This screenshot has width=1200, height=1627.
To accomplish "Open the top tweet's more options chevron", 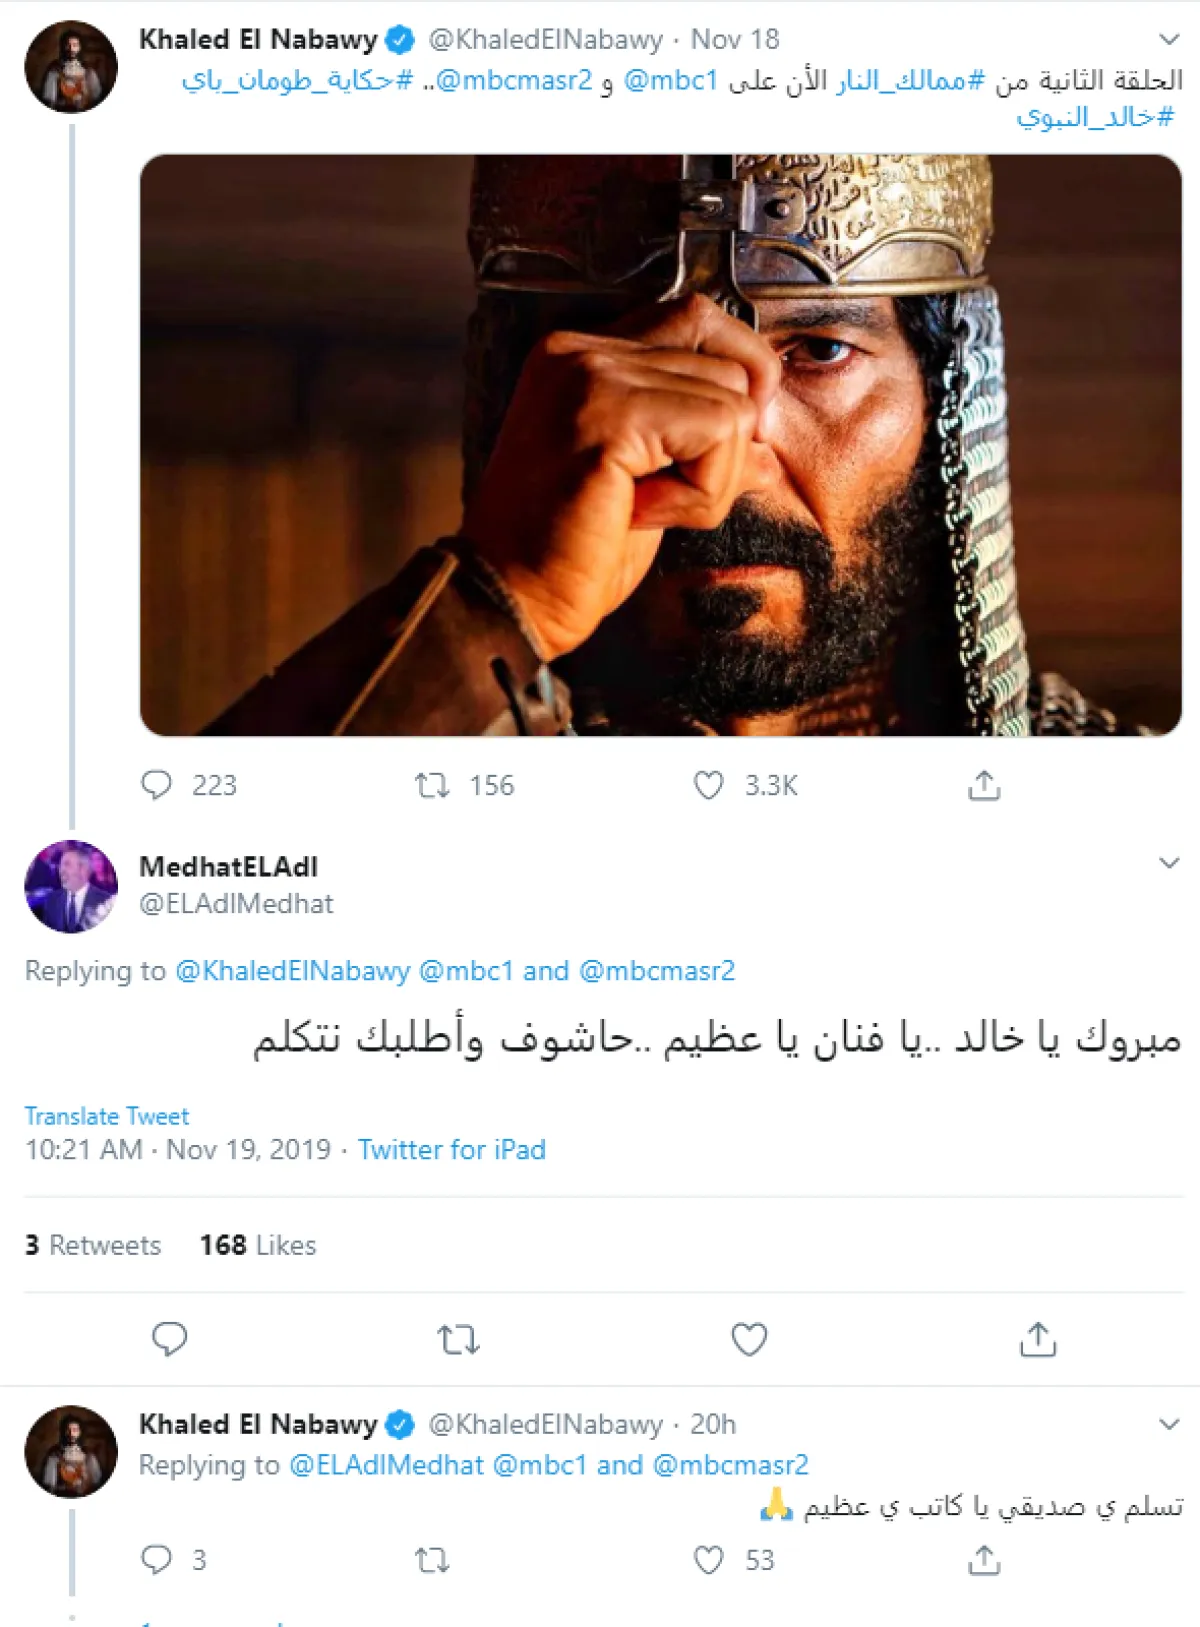I will [1168, 40].
